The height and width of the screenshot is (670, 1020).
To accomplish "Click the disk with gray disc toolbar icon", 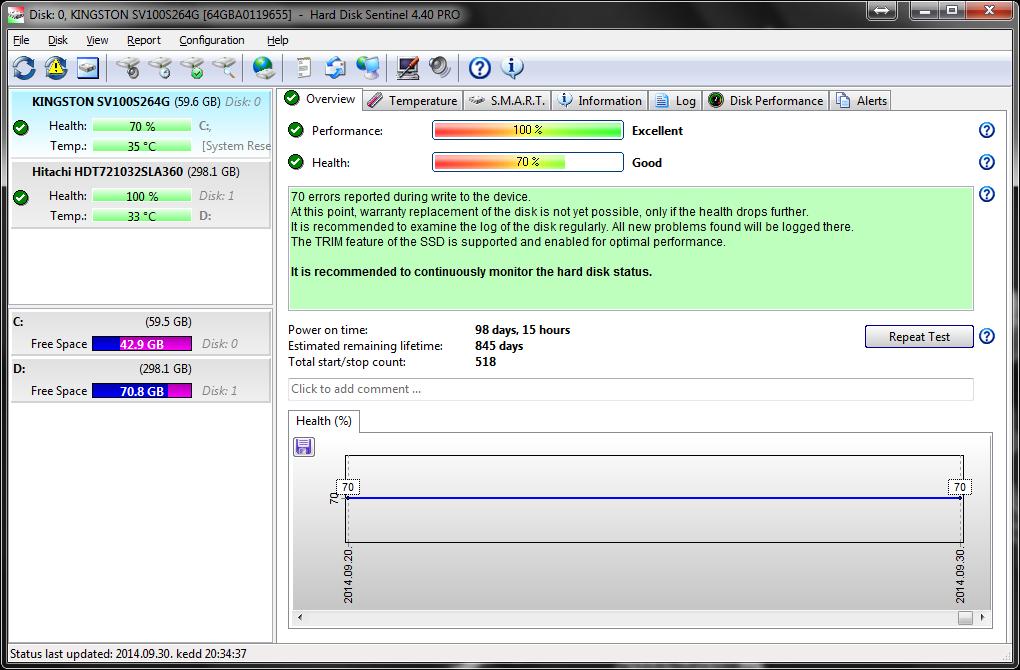I will tap(128, 68).
